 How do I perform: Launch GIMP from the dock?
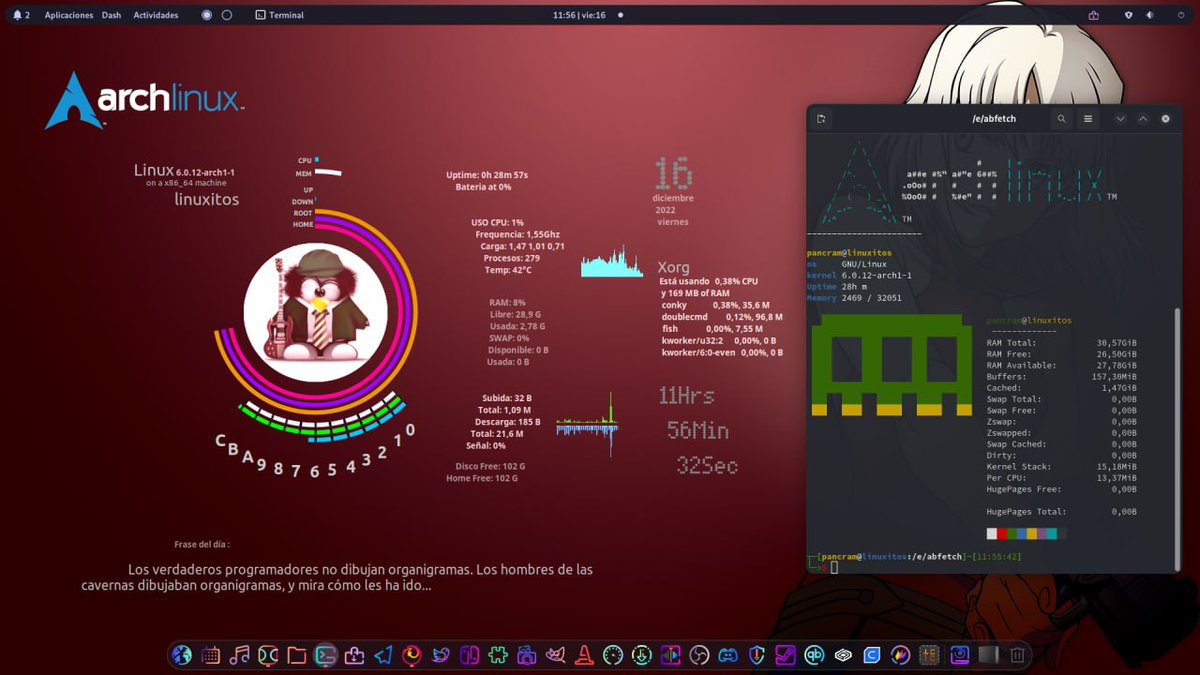click(556, 655)
